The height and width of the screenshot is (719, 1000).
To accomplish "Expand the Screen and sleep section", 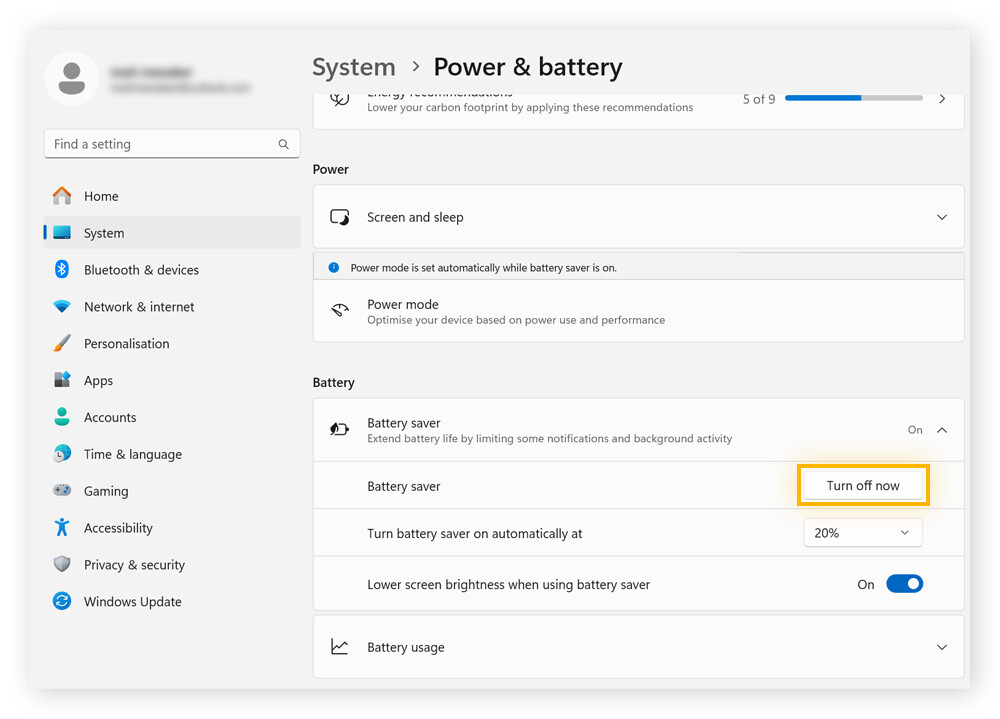I will click(x=941, y=217).
